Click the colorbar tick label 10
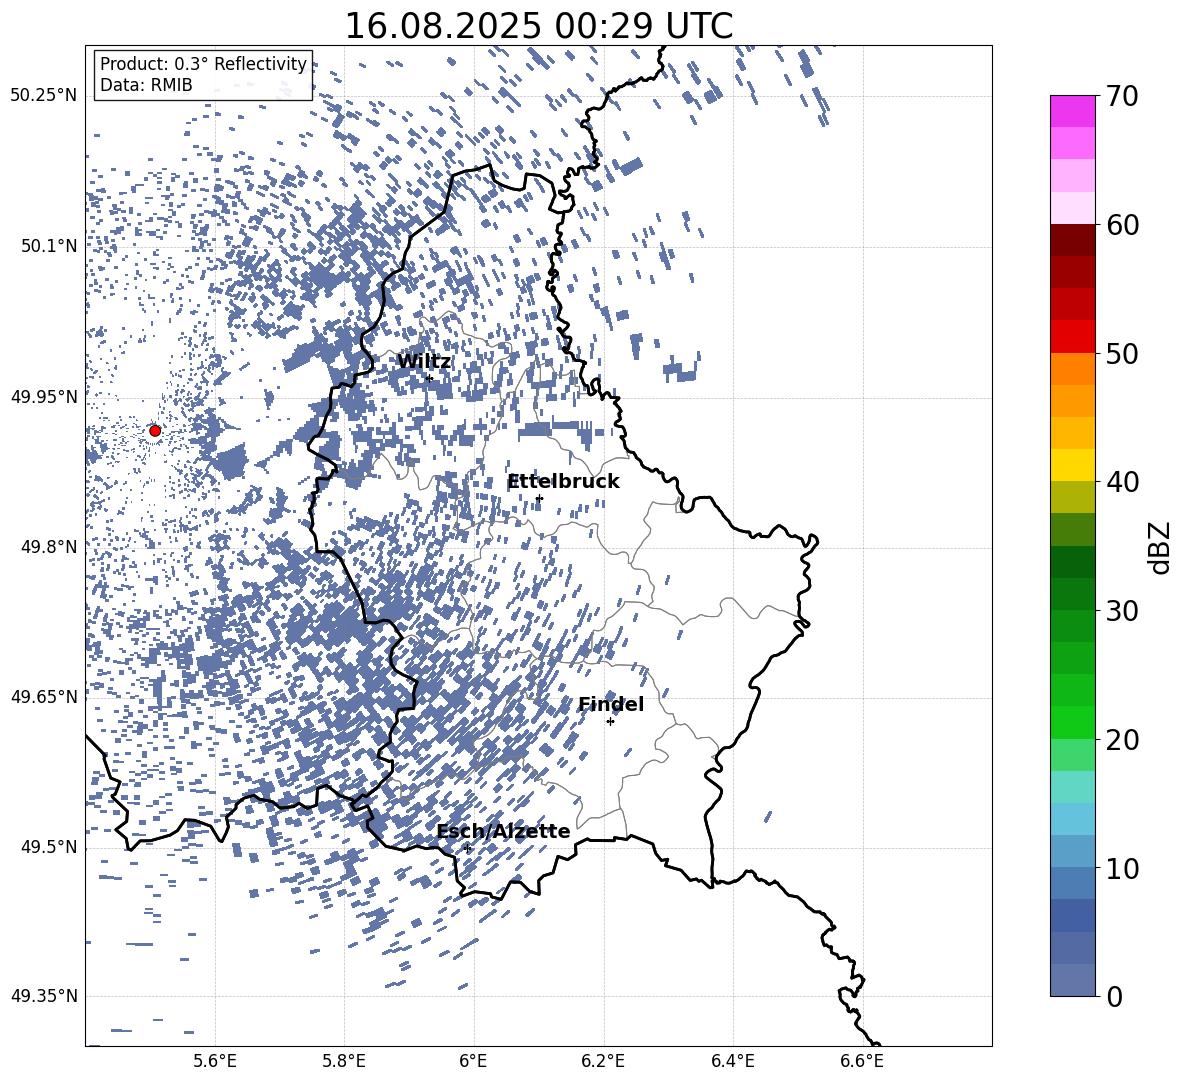 1121,868
